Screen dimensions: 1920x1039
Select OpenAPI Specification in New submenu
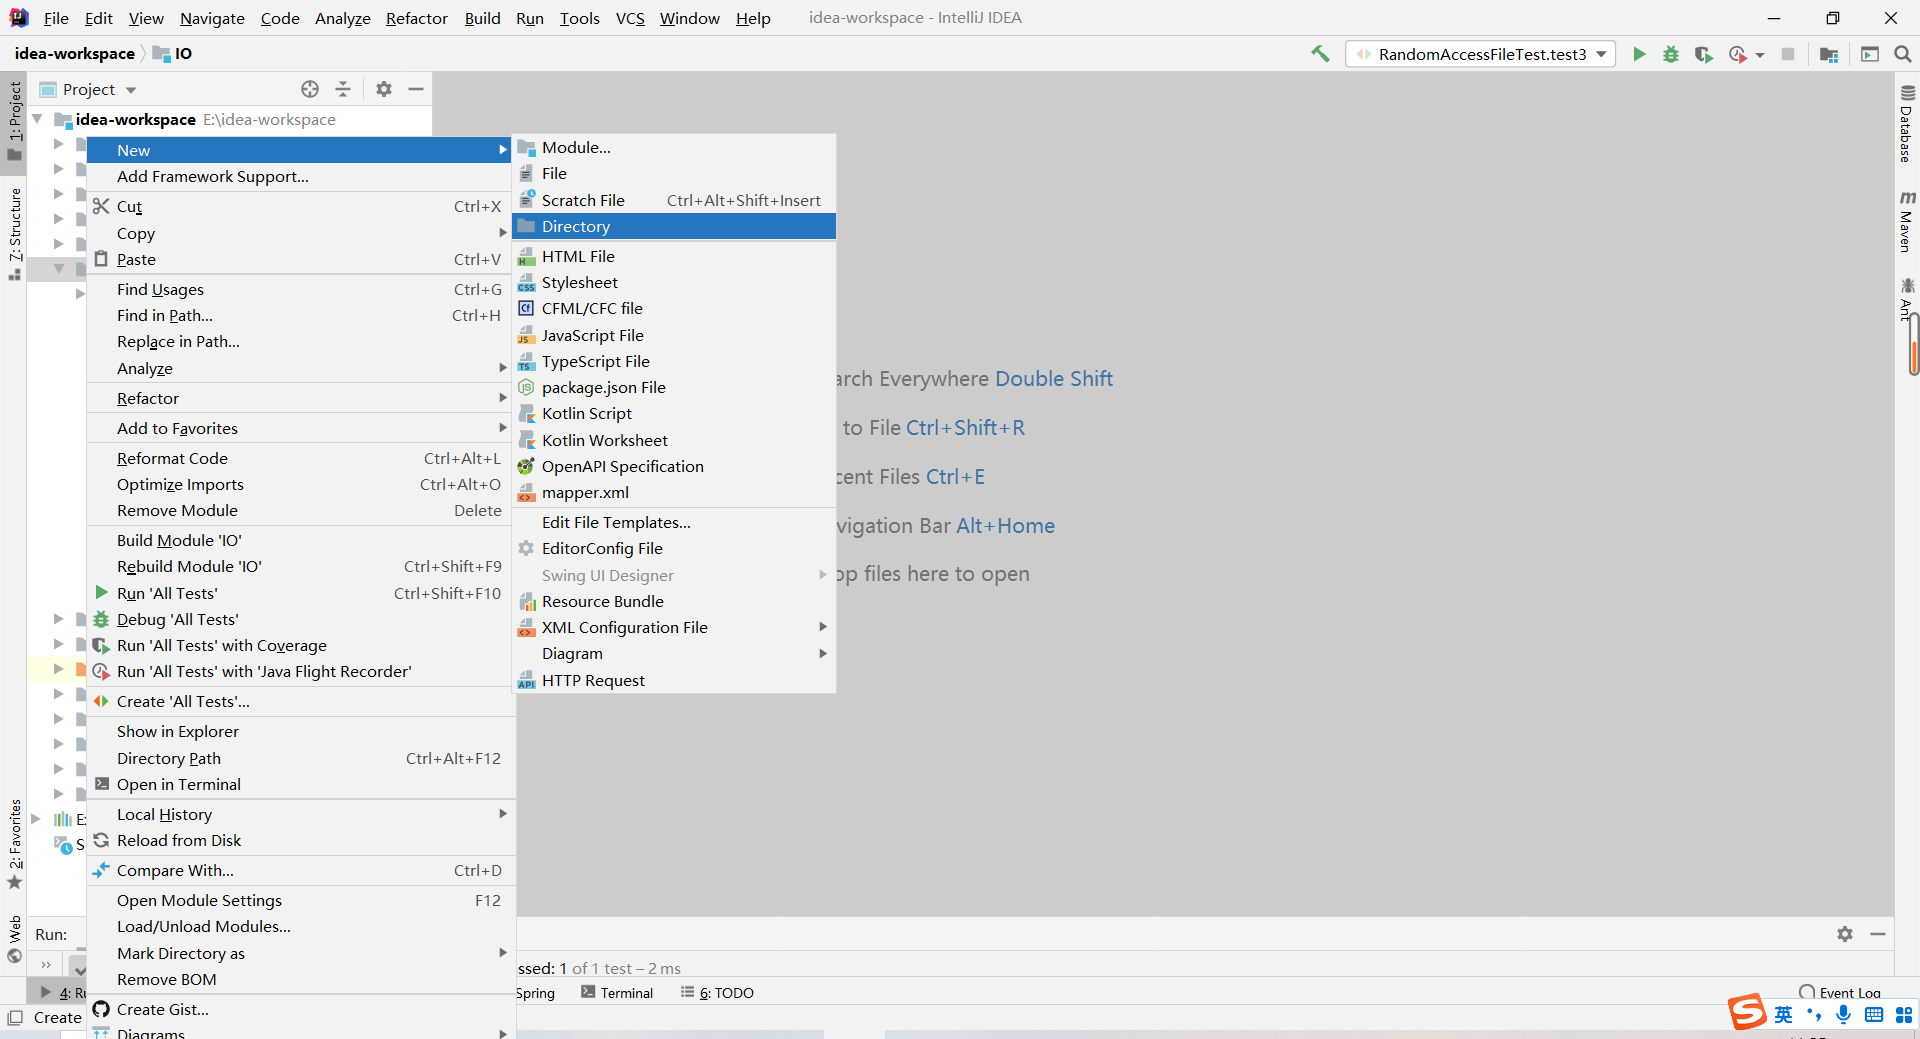[674, 466]
